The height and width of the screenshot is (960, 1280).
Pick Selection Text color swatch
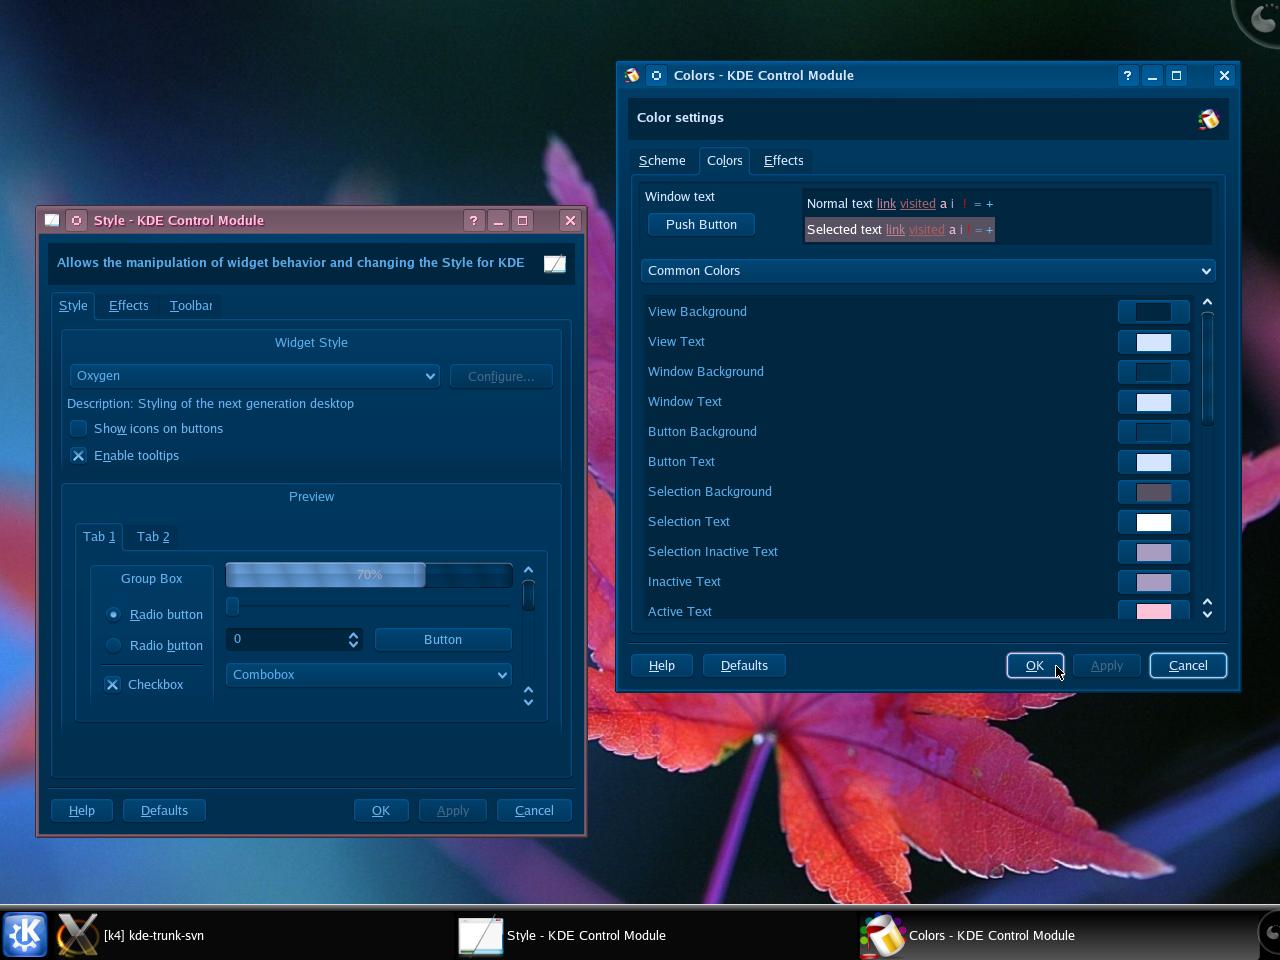click(1153, 522)
